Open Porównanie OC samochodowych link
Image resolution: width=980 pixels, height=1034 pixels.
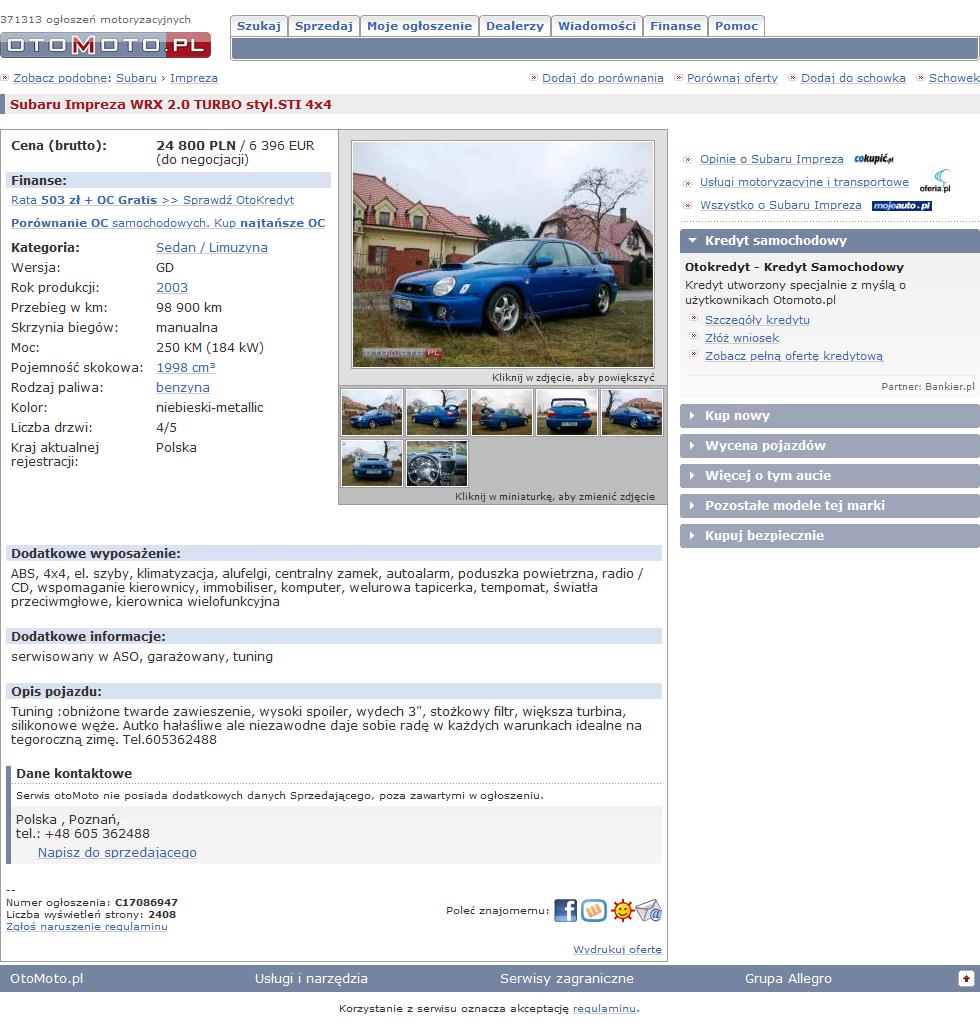coord(168,224)
